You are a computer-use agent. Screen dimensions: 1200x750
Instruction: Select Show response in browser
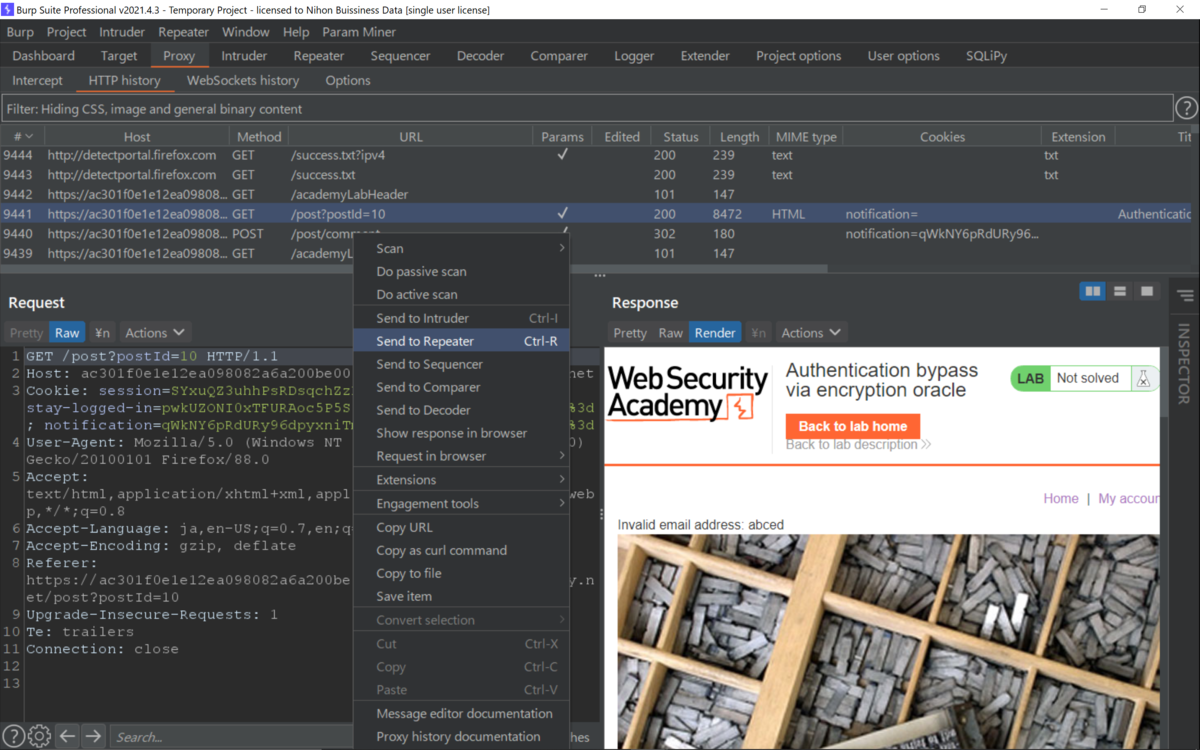(461, 433)
